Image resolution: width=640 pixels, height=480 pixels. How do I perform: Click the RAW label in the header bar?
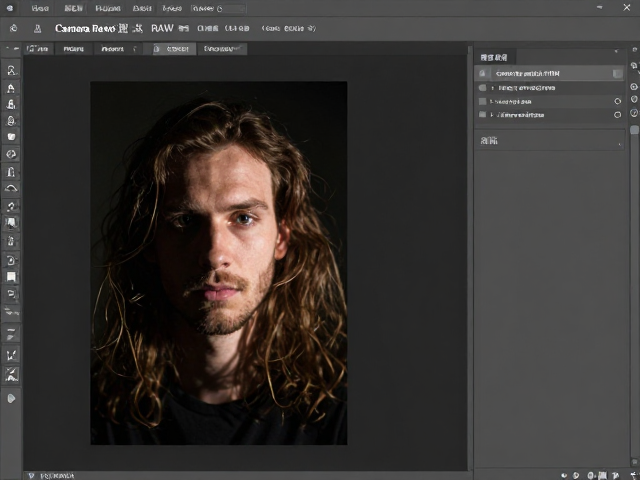(x=162, y=28)
